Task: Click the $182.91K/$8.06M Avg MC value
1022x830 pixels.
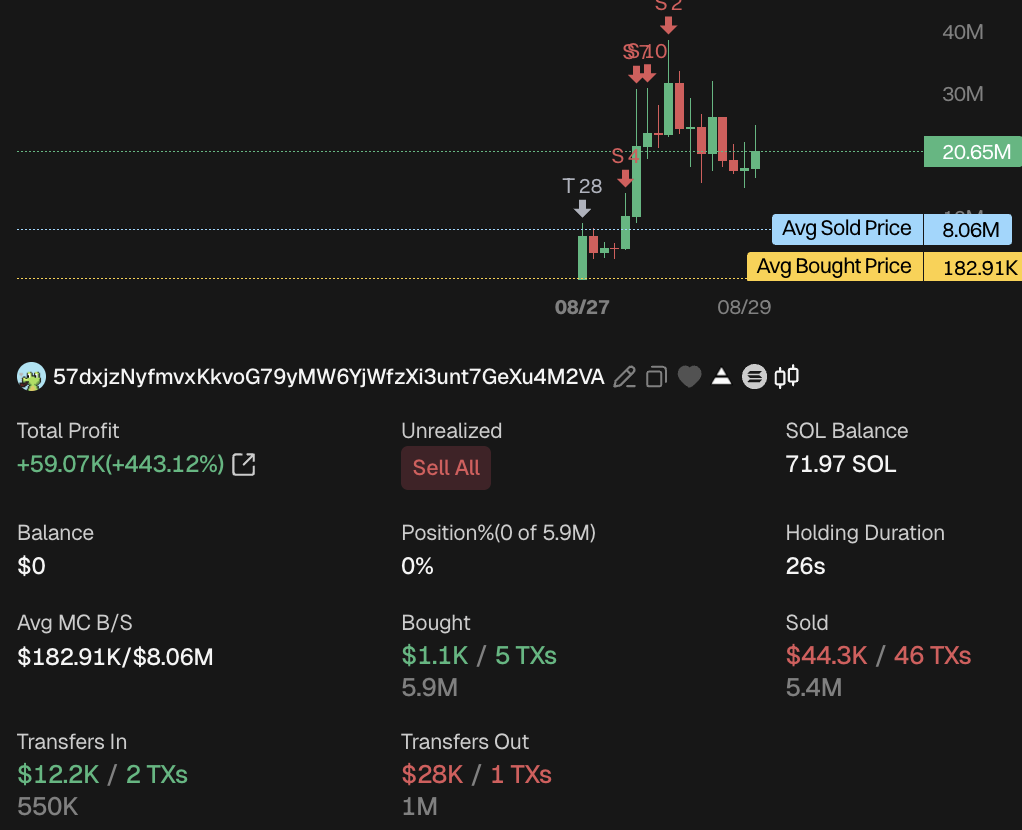Action: click(x=115, y=657)
